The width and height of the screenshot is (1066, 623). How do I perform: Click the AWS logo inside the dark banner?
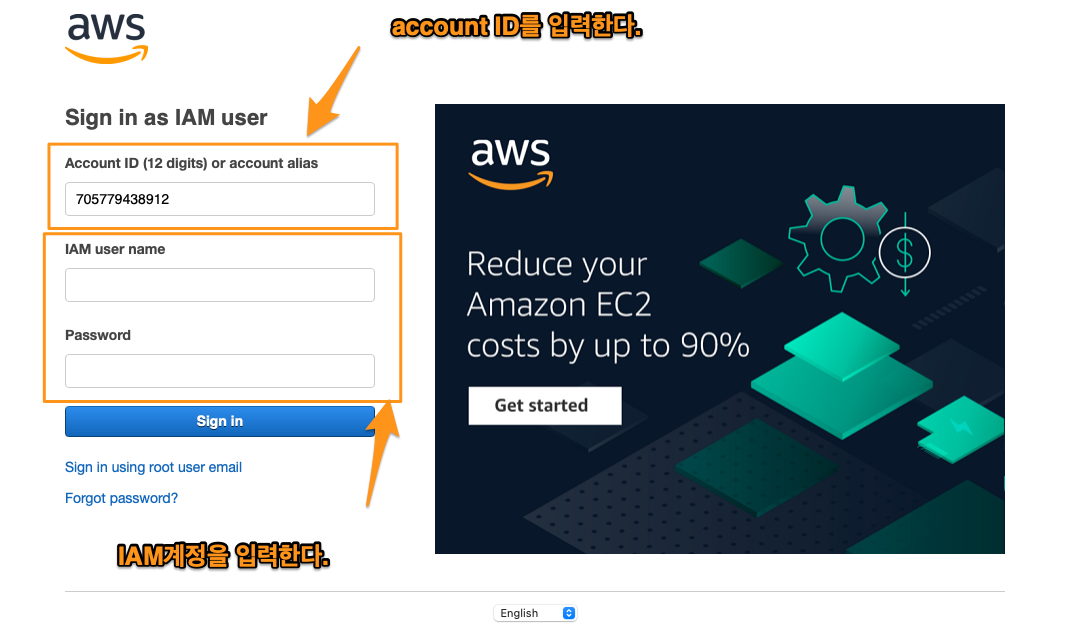pyautogui.click(x=511, y=163)
